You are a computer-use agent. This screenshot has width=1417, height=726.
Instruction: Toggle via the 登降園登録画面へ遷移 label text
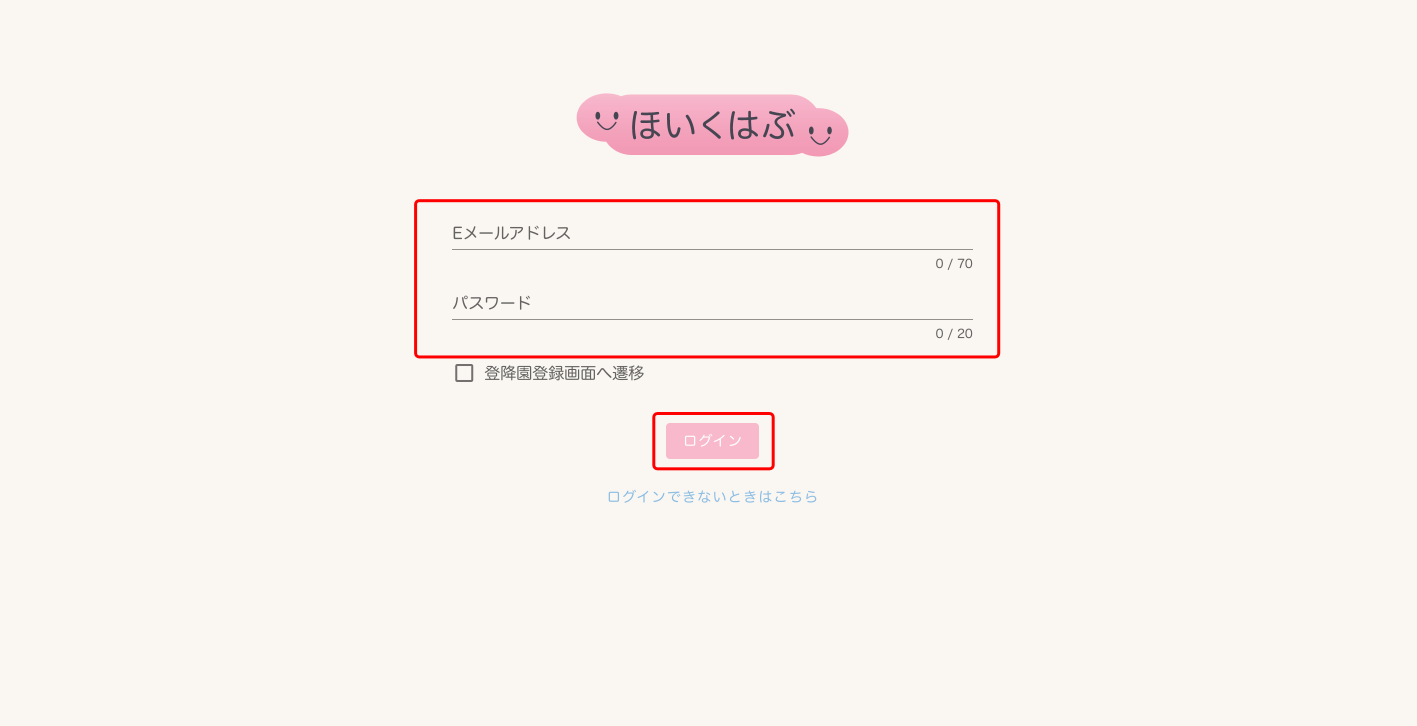tap(564, 373)
